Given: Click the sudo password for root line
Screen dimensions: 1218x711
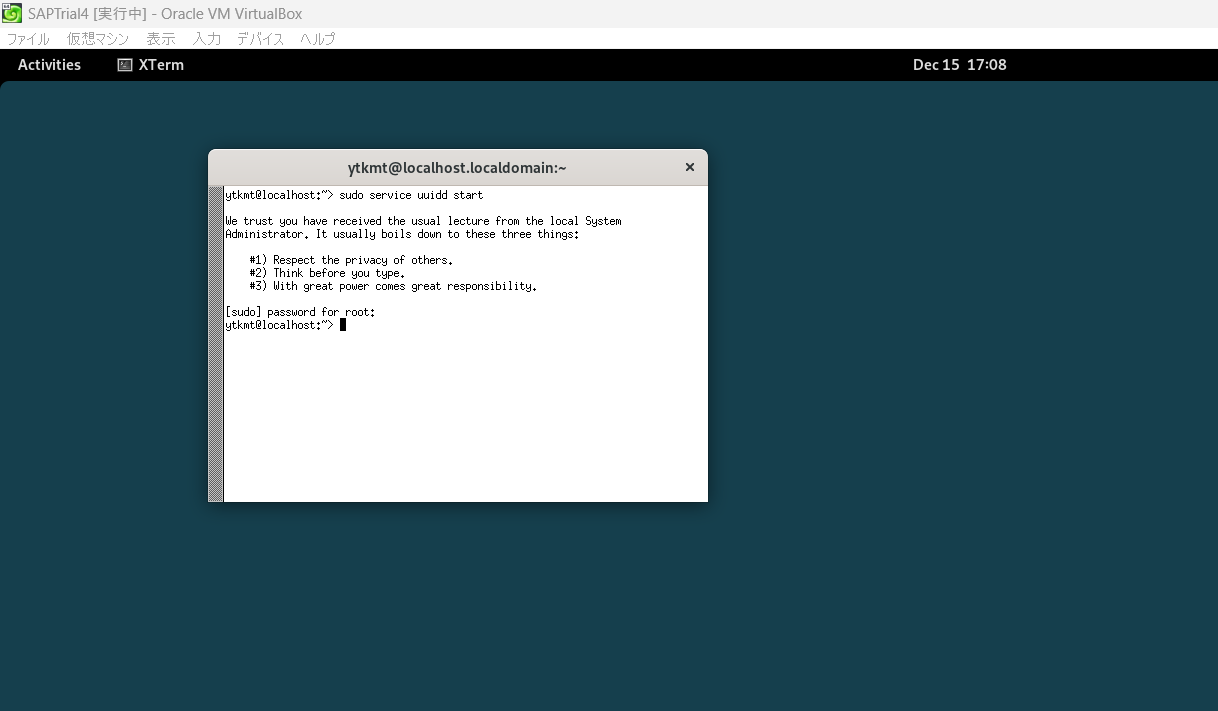Looking at the screenshot, I should point(300,311).
